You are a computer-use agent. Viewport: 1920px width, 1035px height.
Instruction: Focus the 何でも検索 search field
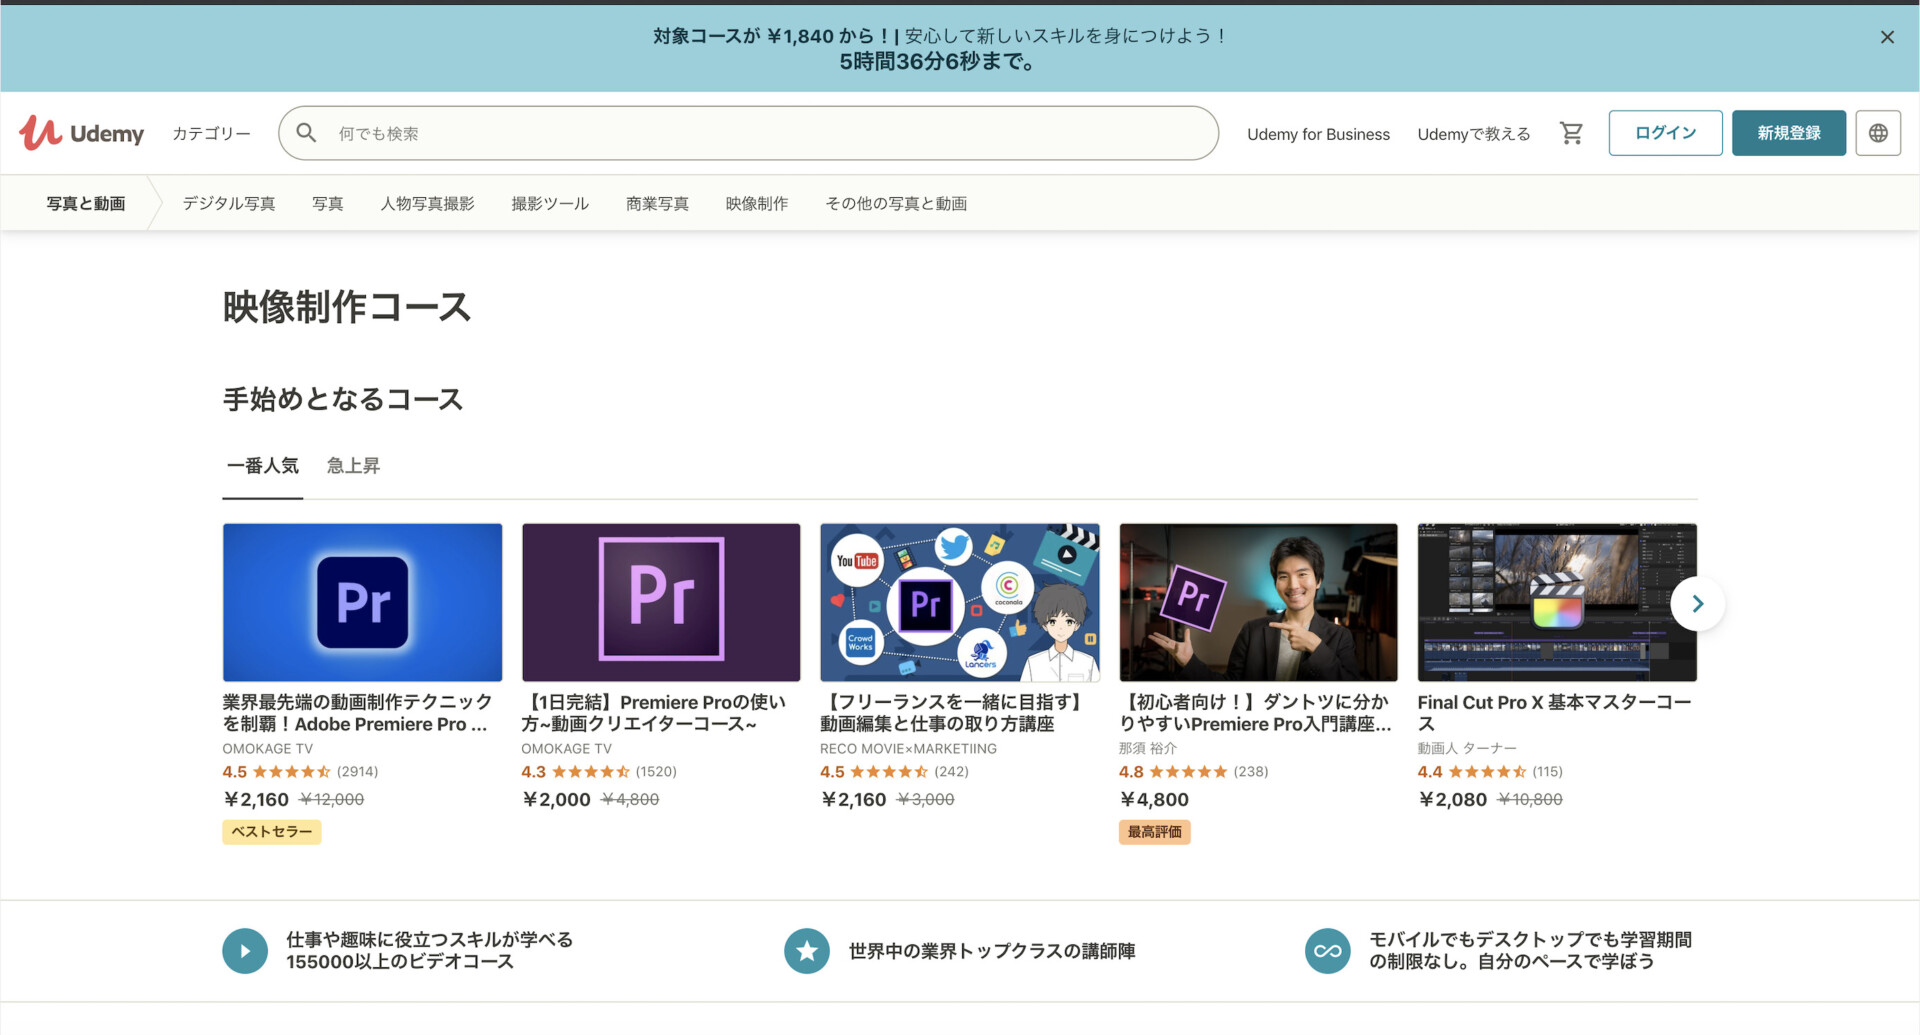tap(748, 133)
